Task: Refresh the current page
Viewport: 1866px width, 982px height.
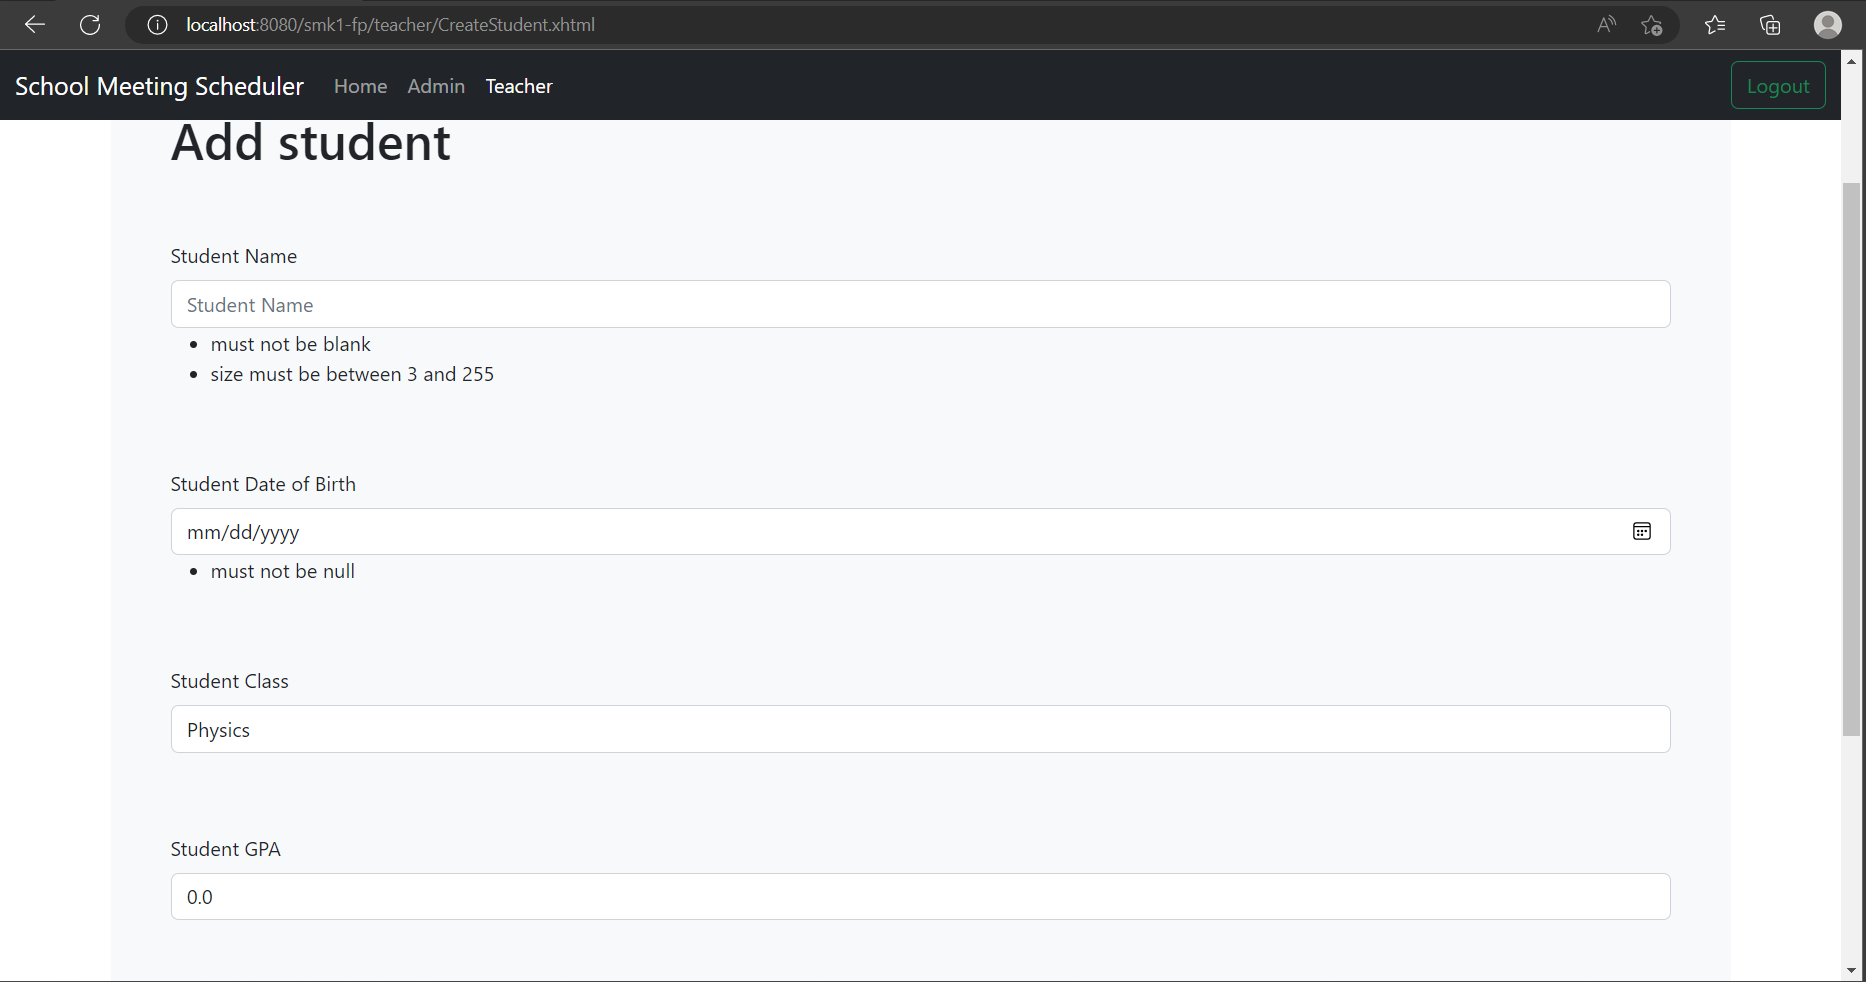Action: click(90, 25)
